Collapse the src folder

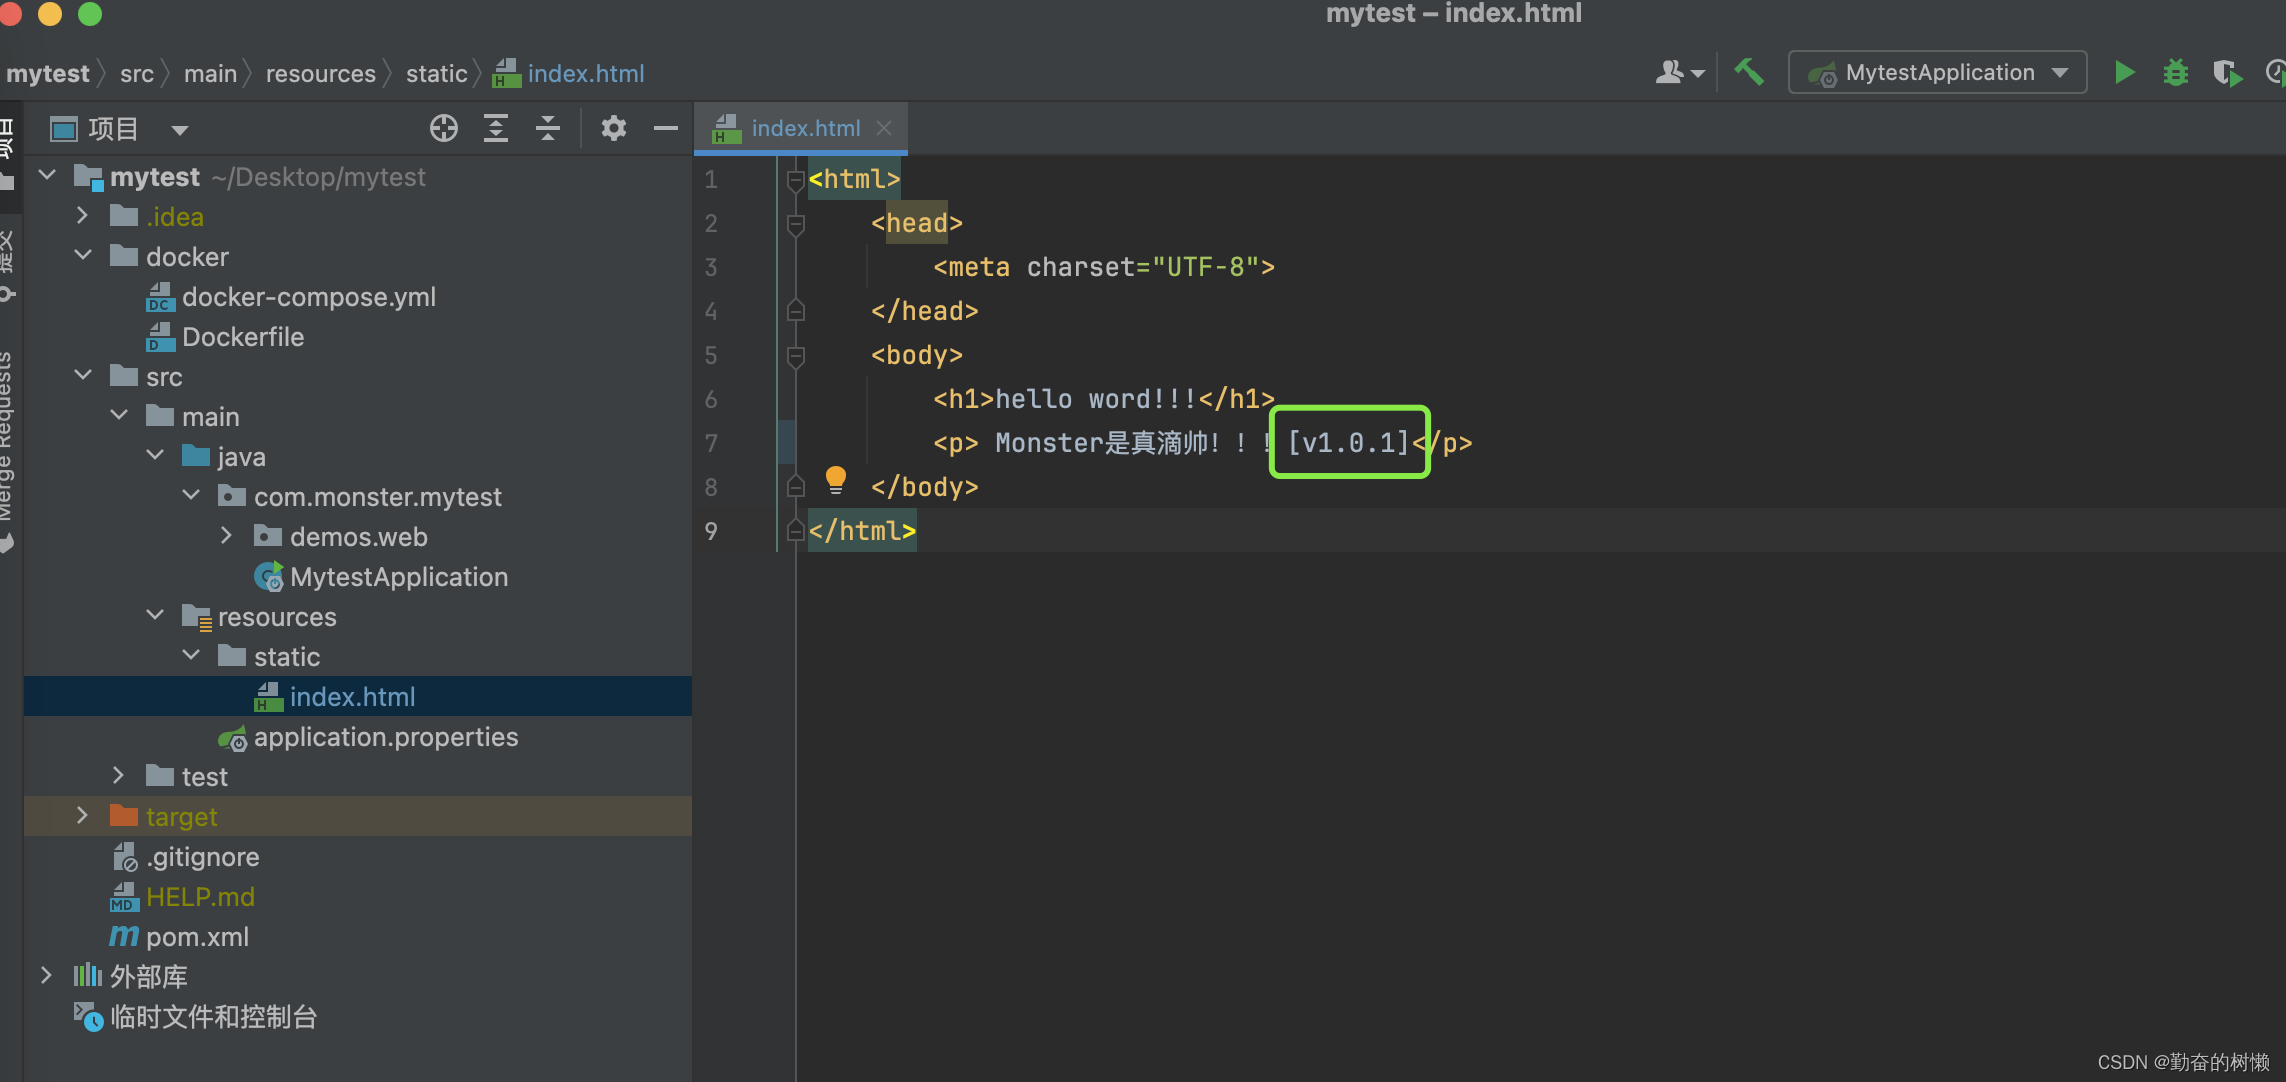pyautogui.click(x=83, y=376)
